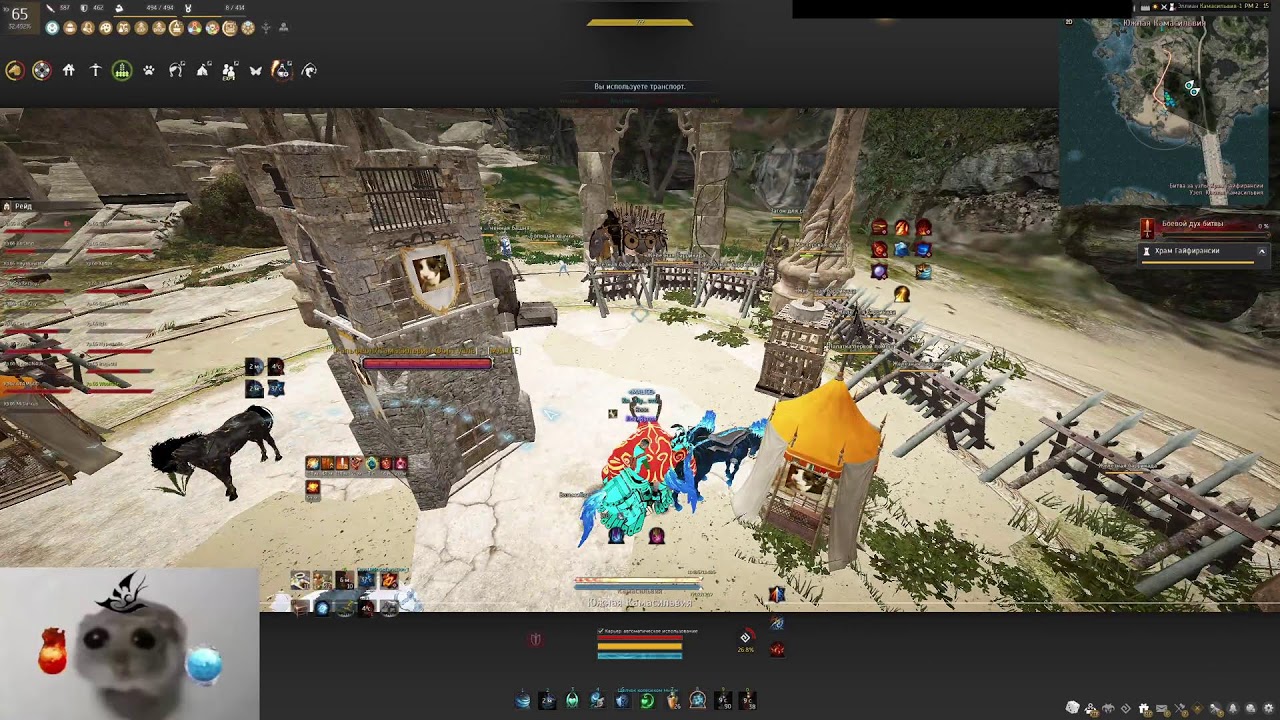This screenshot has width=1280, height=720.
Task: Click the Храм Гайфирансии label
Action: pos(1187,251)
